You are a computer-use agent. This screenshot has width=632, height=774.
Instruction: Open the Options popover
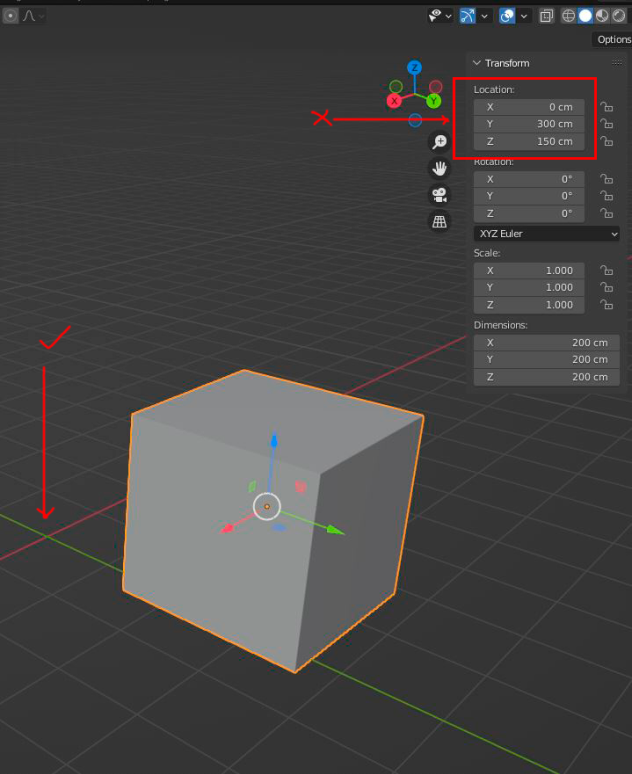(x=613, y=39)
